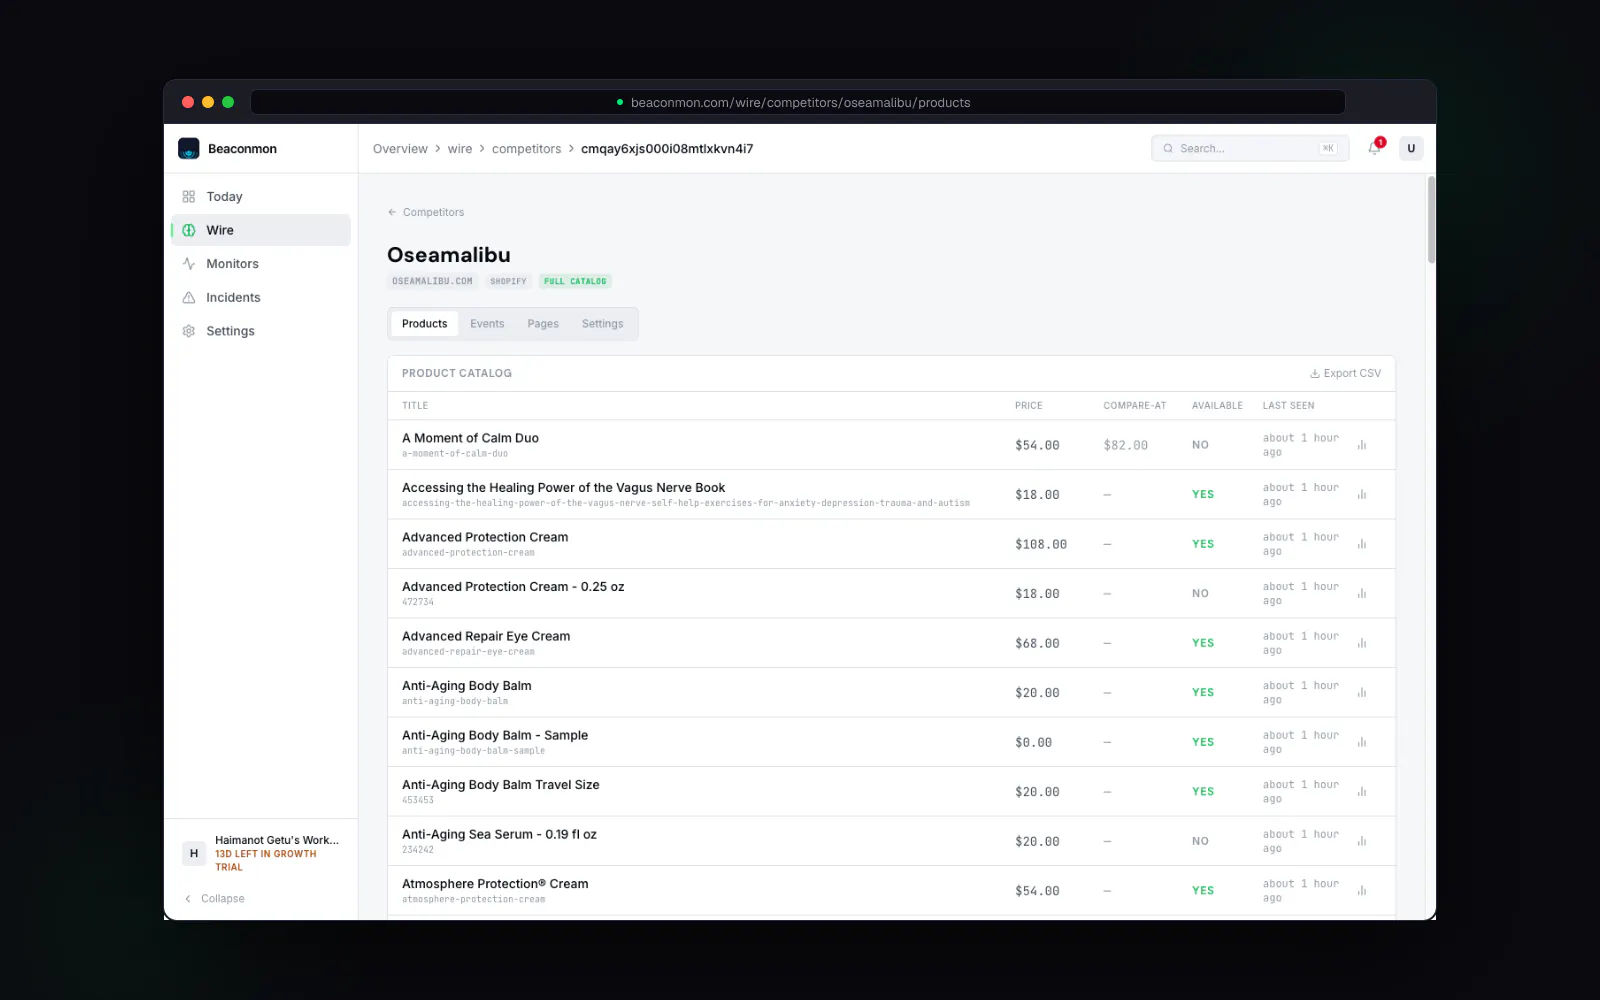This screenshot has height=1000, width=1600.
Task: Switch to the Events tab
Action: pos(487,324)
